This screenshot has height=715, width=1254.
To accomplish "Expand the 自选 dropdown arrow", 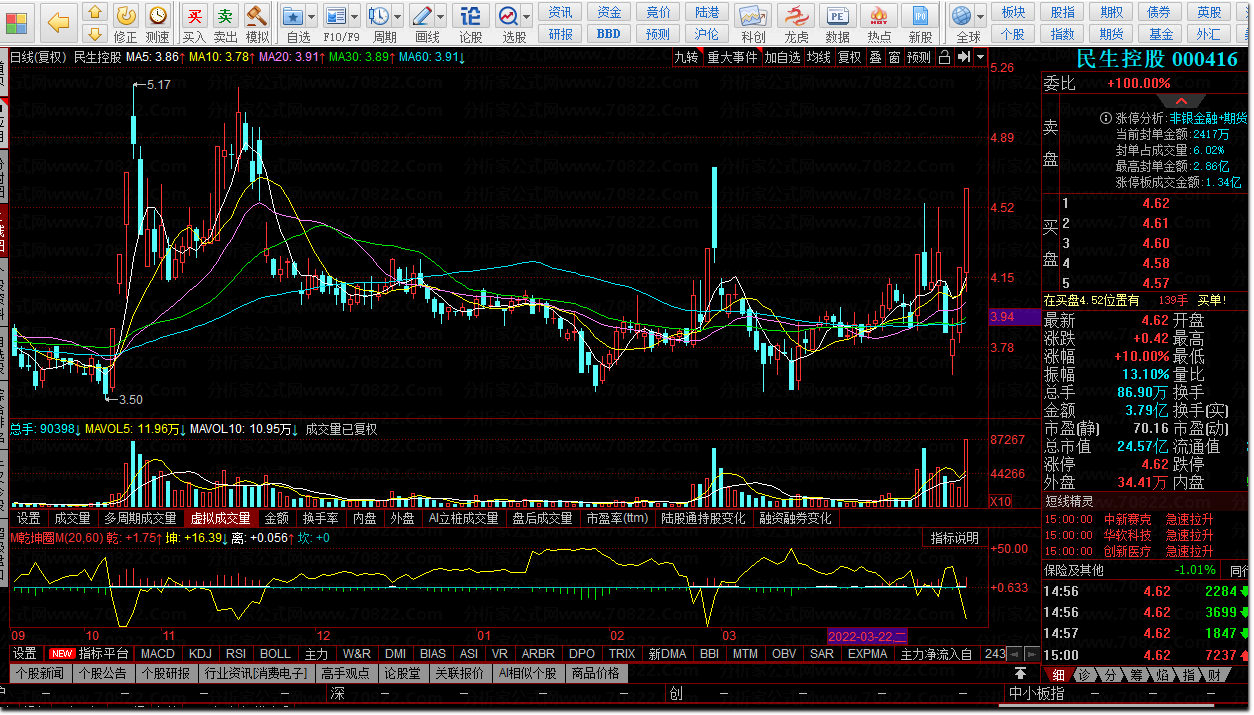I will coord(313,16).
